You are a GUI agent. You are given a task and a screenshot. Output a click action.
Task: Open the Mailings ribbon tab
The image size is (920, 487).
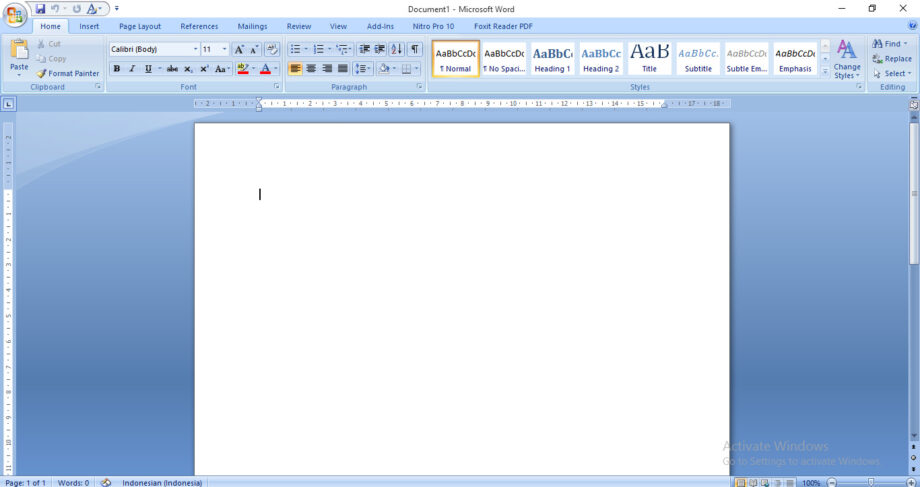pos(252,27)
